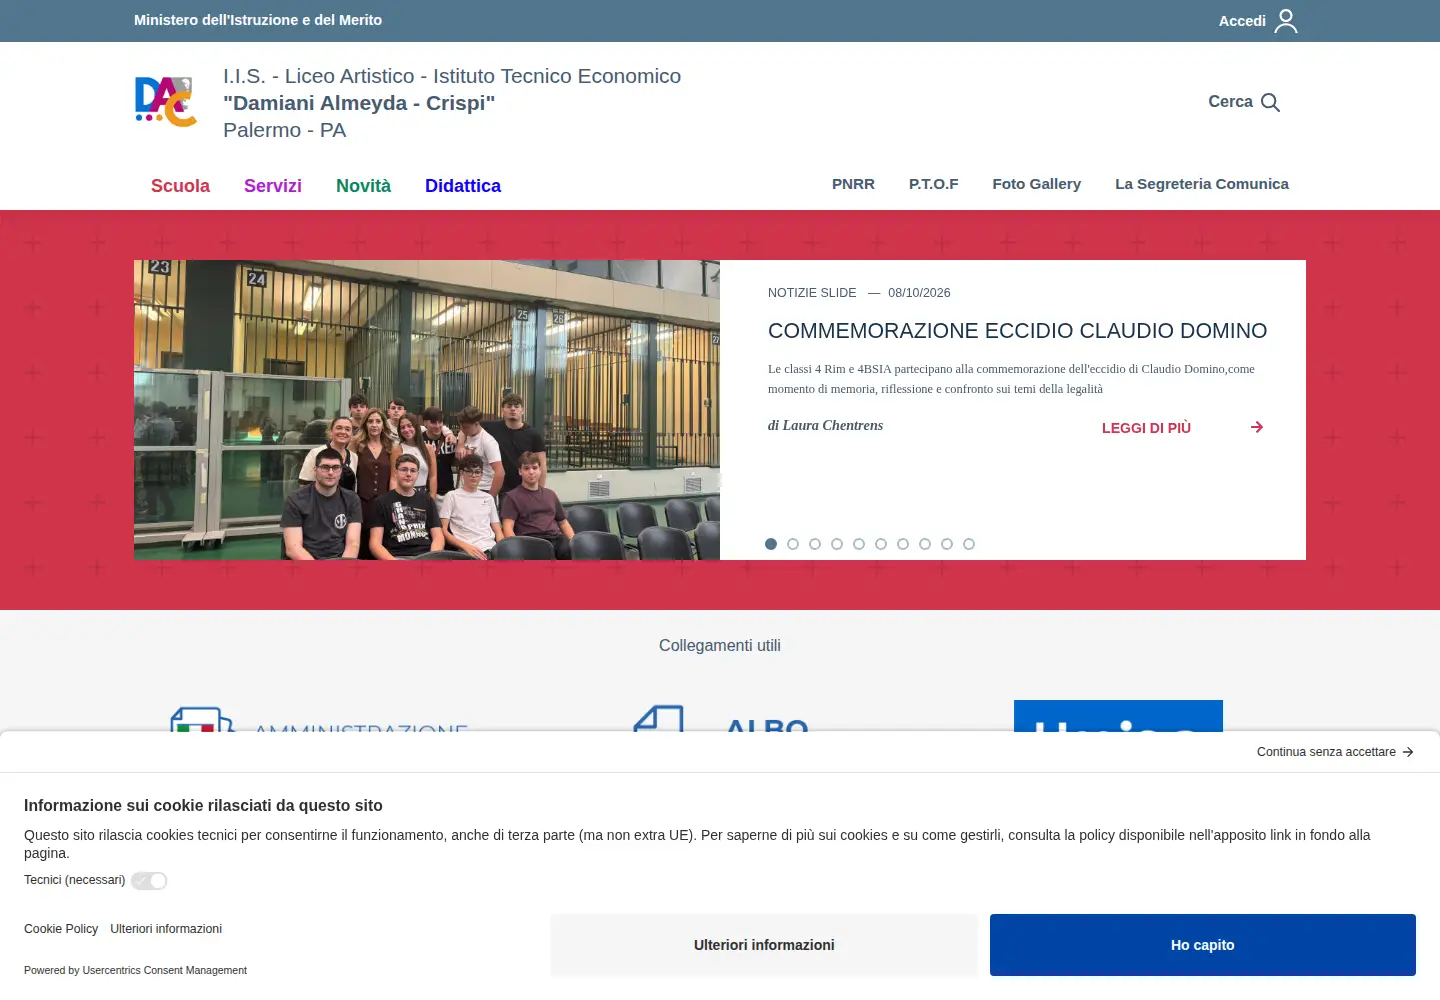This screenshot has width=1440, height=1000.
Task: Go to the PNRR page
Action: (853, 184)
